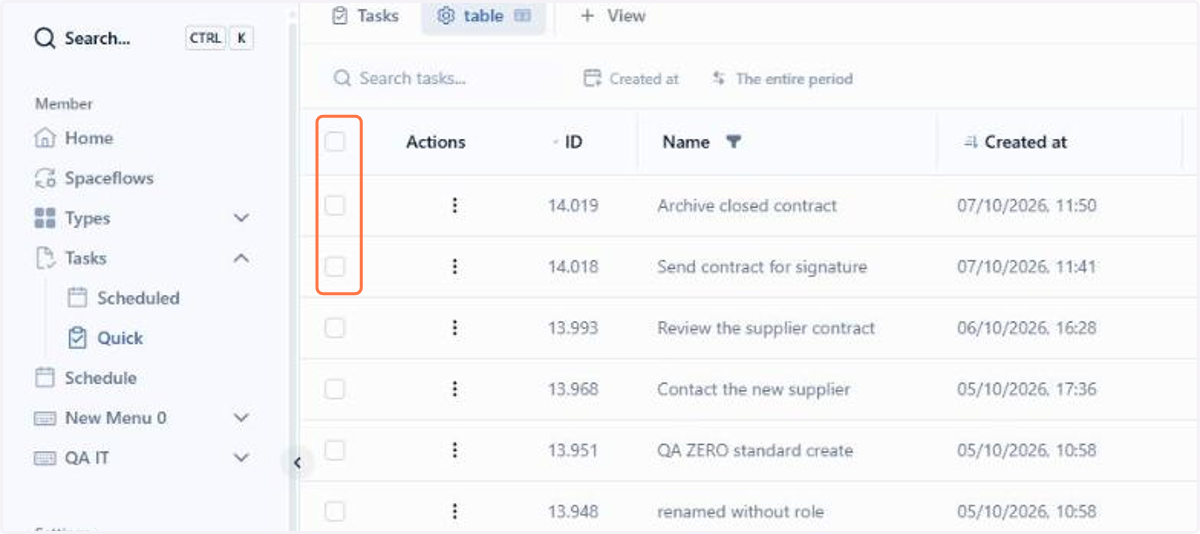The width and height of the screenshot is (1200, 534).
Task: Open the Schedule sidebar link
Action: tap(101, 378)
